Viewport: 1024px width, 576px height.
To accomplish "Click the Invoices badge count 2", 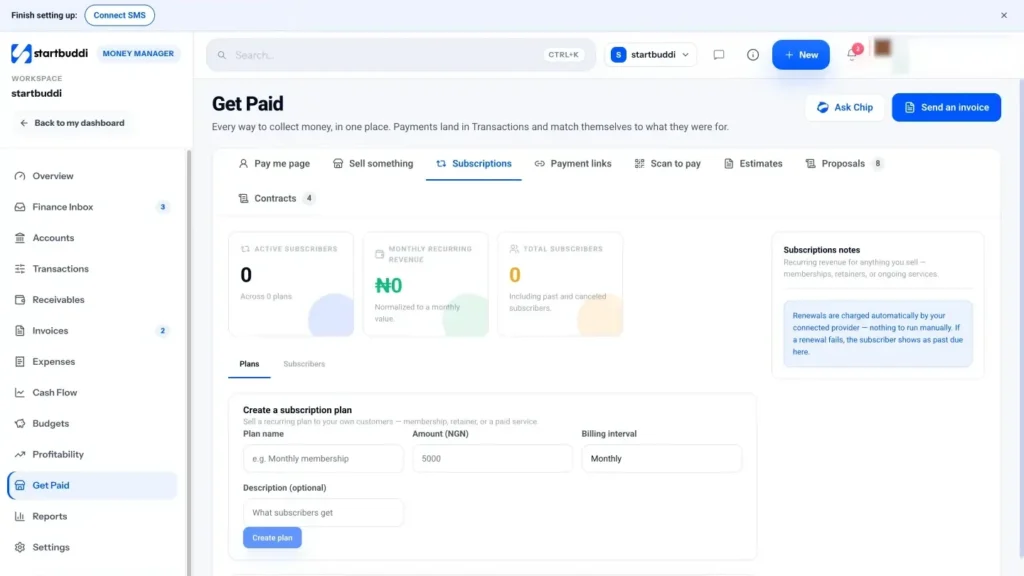I will pyautogui.click(x=163, y=330).
